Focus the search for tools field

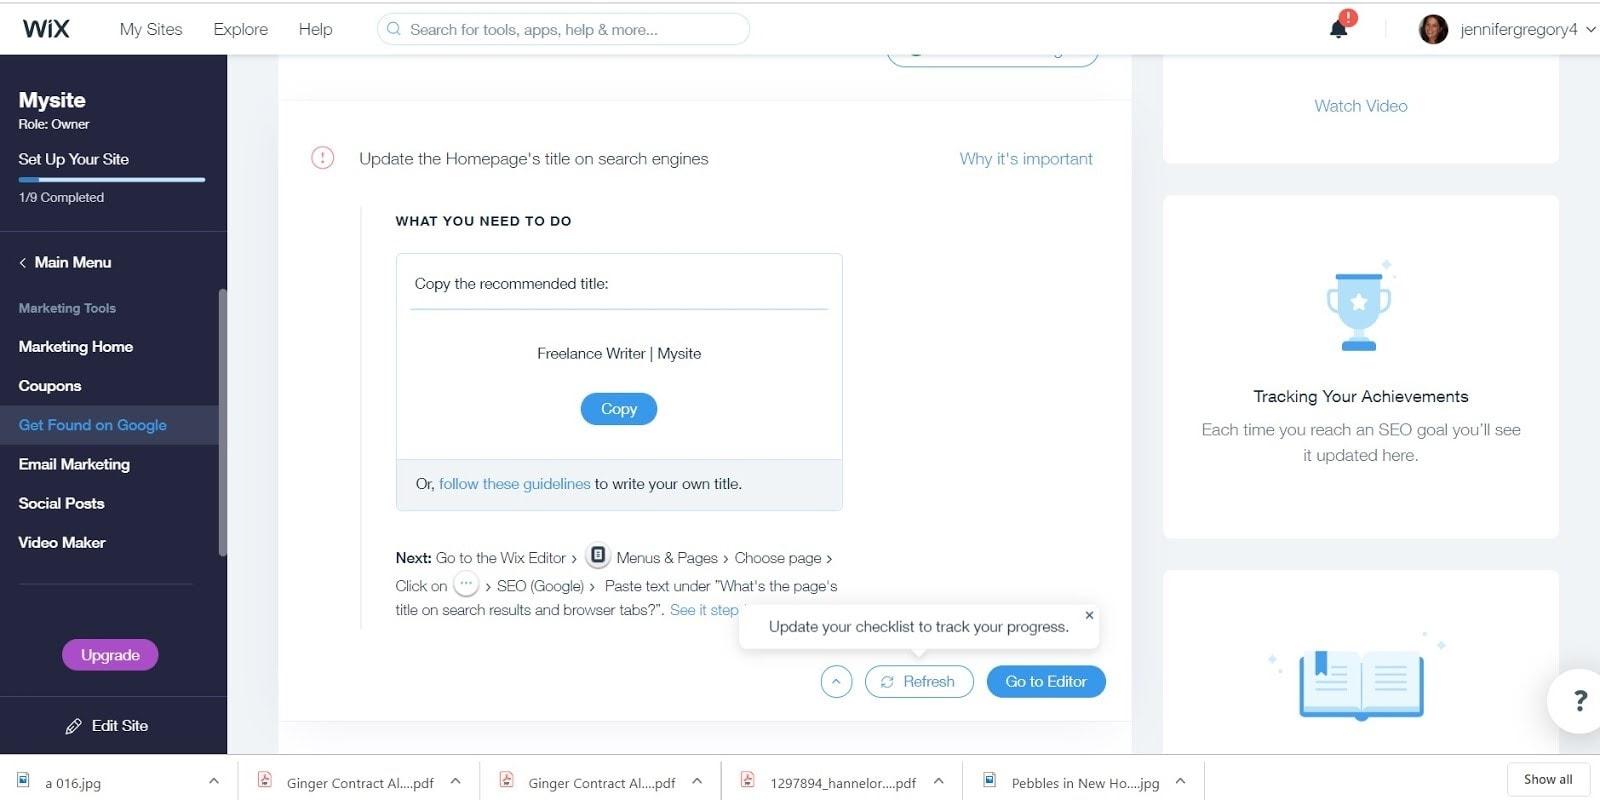[563, 29]
